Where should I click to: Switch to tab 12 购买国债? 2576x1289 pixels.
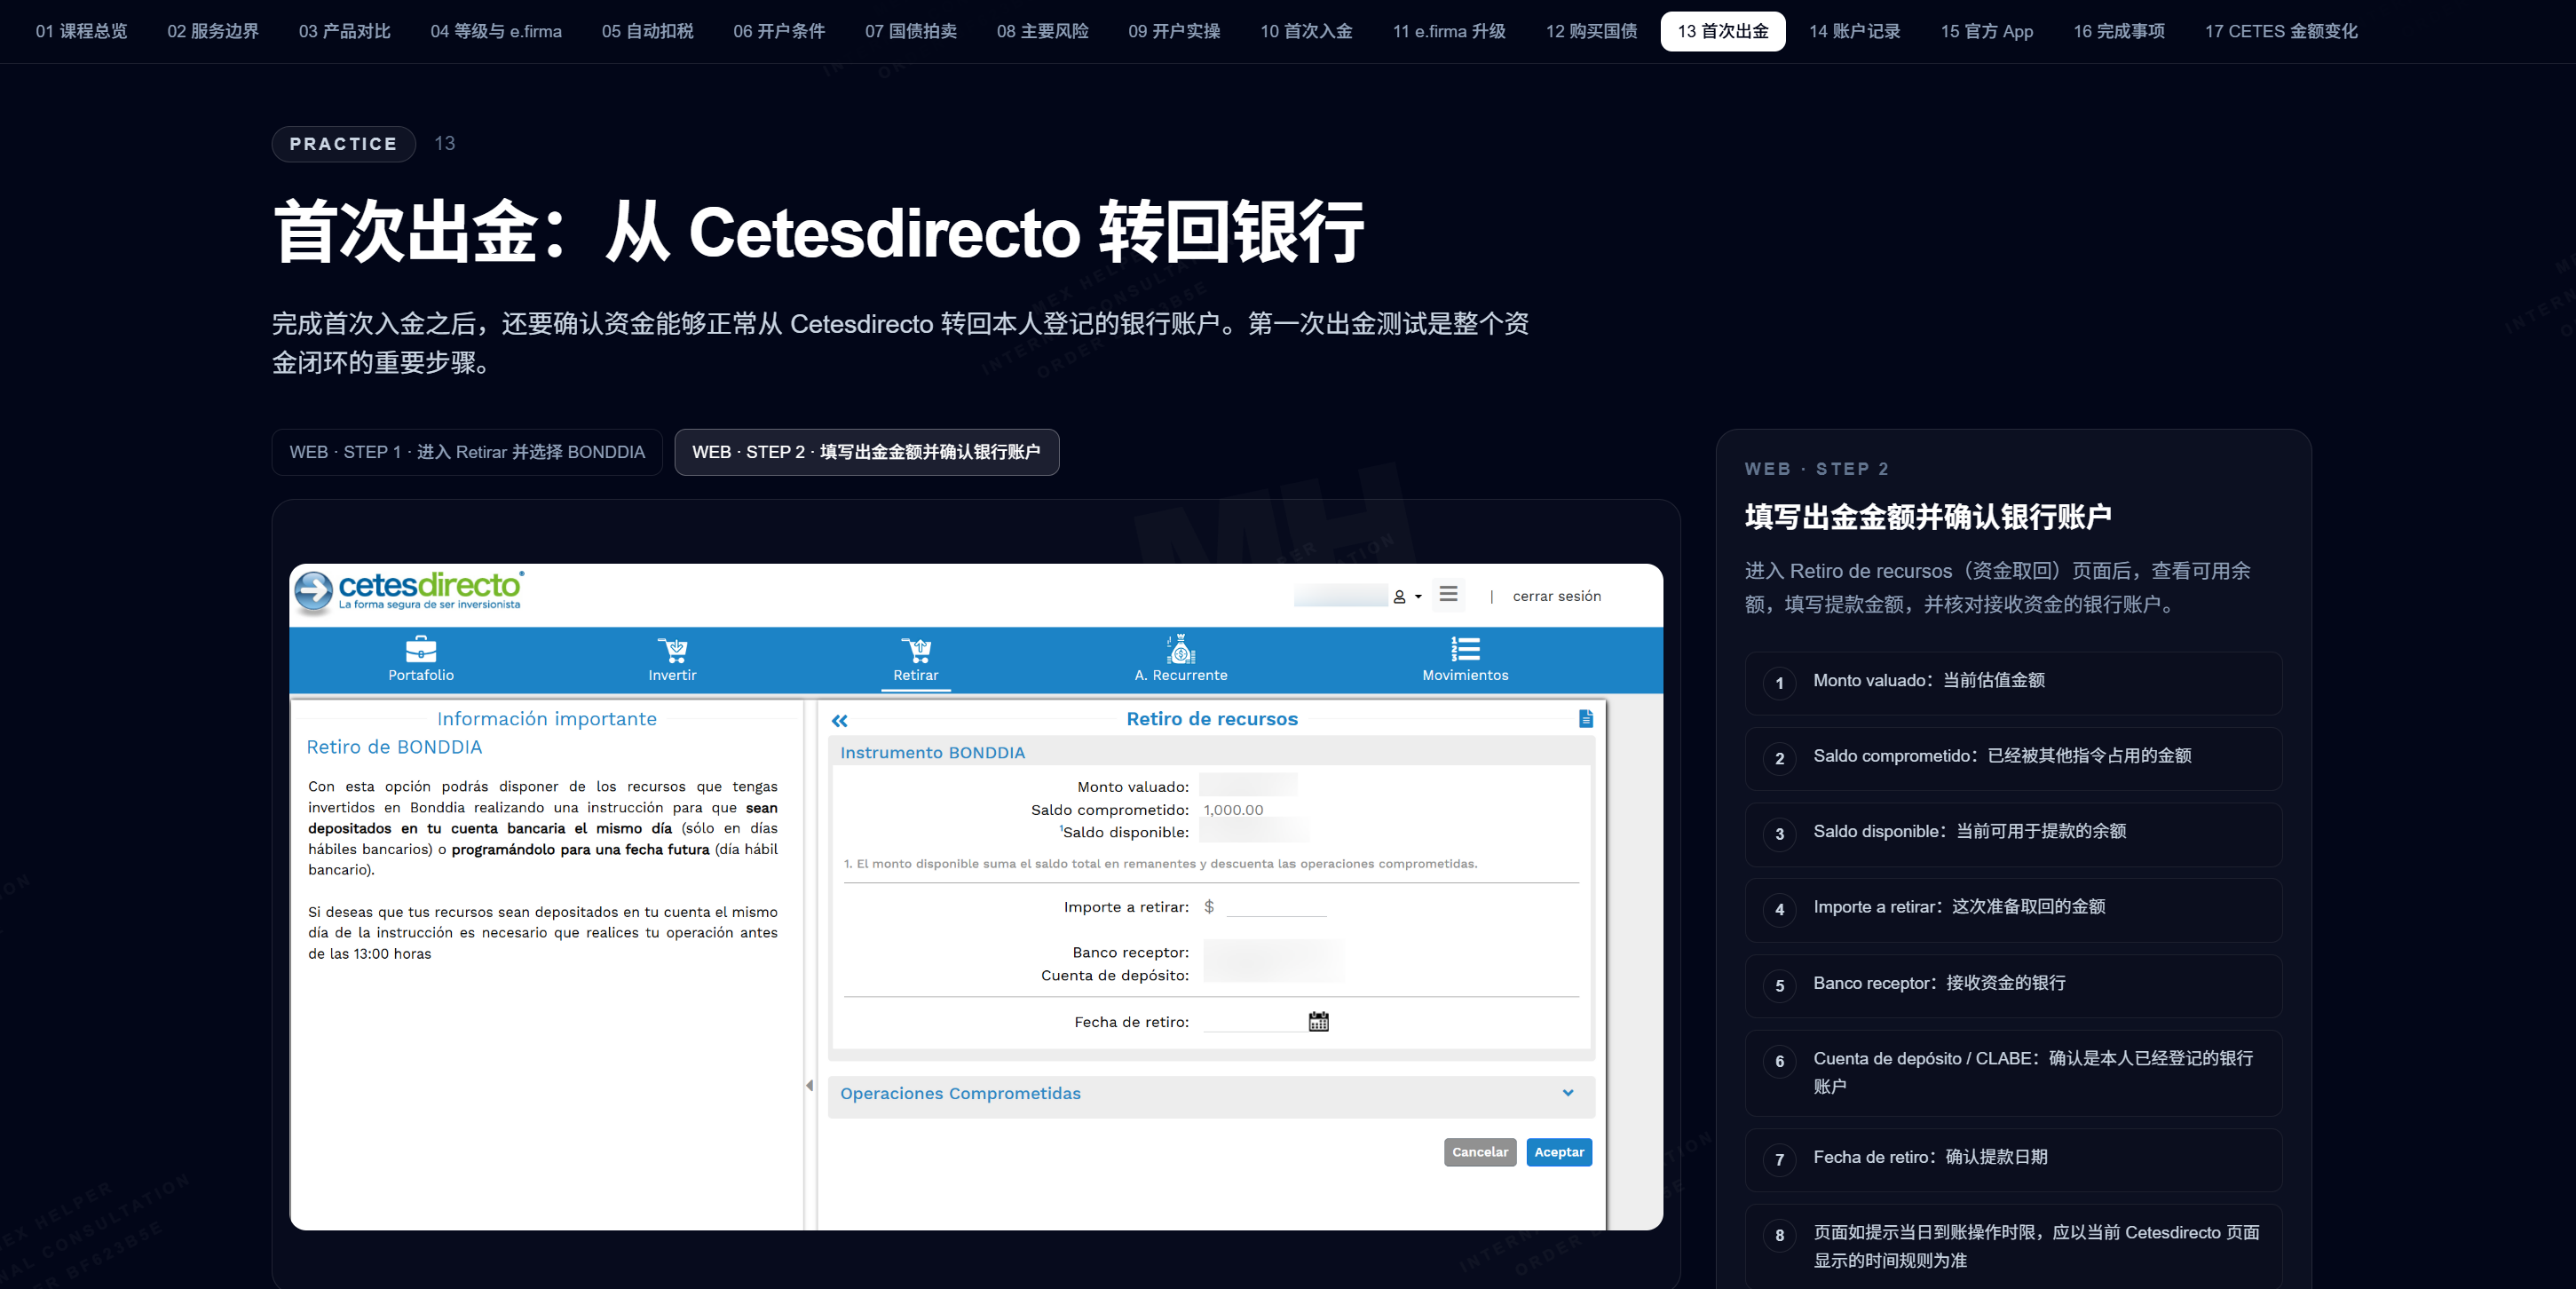pyautogui.click(x=1592, y=31)
